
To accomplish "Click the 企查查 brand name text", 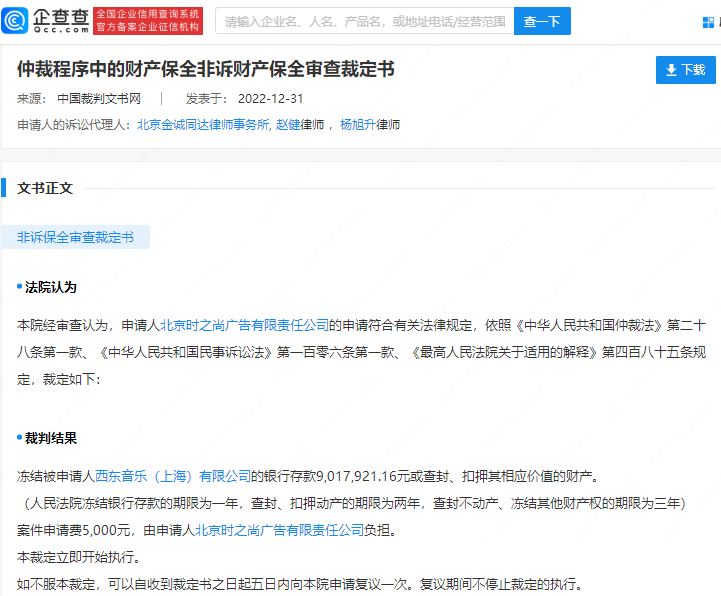I will (x=61, y=17).
